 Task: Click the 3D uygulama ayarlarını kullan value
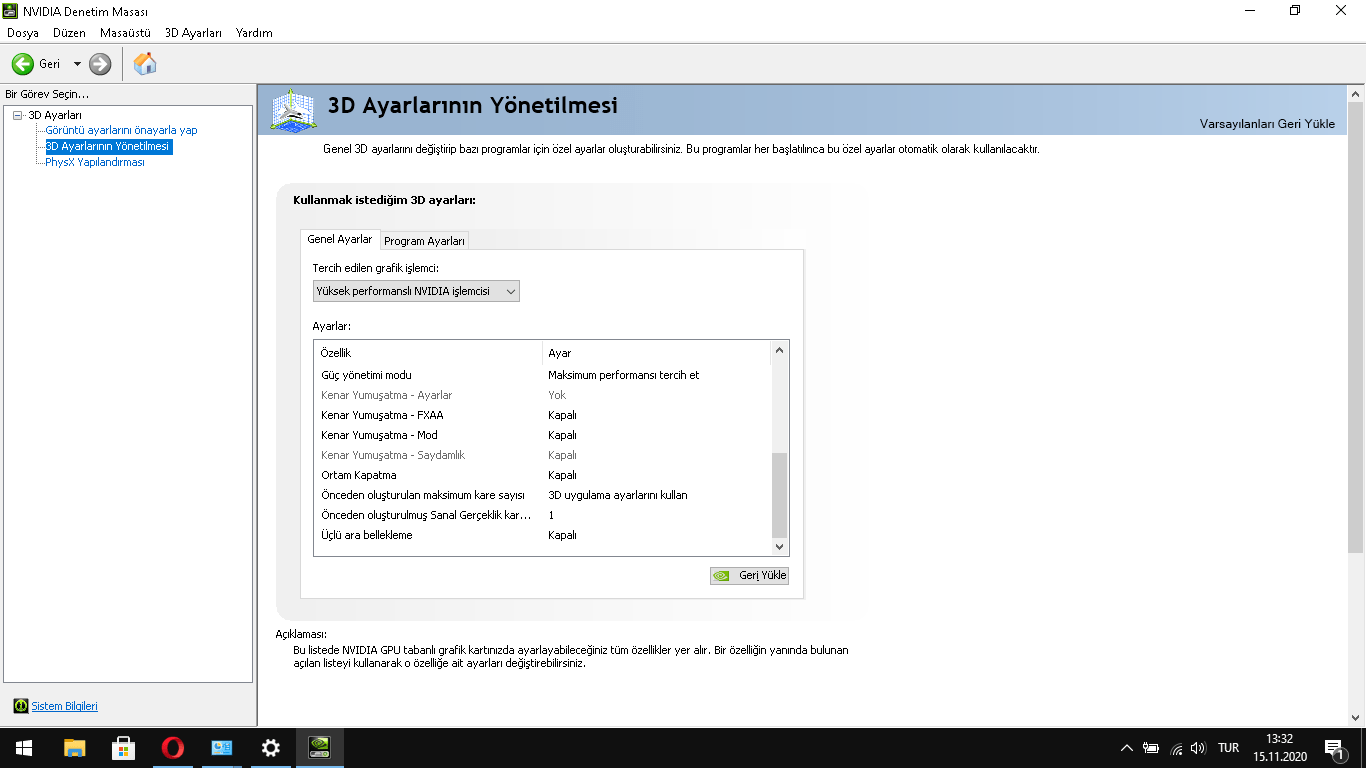pyautogui.click(x=618, y=495)
